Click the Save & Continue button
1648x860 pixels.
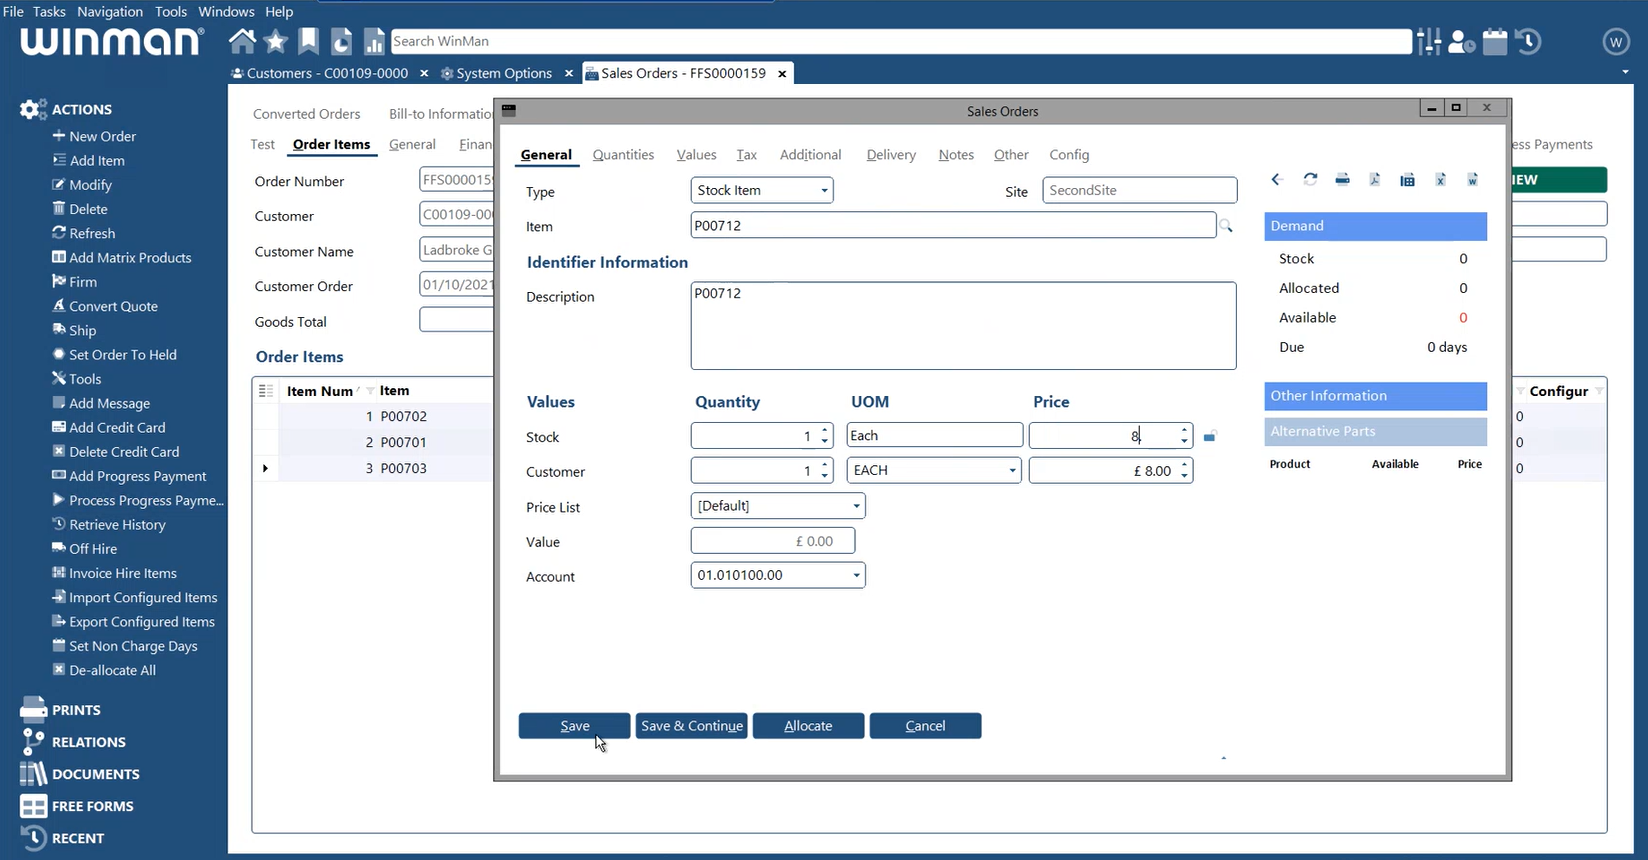691,726
